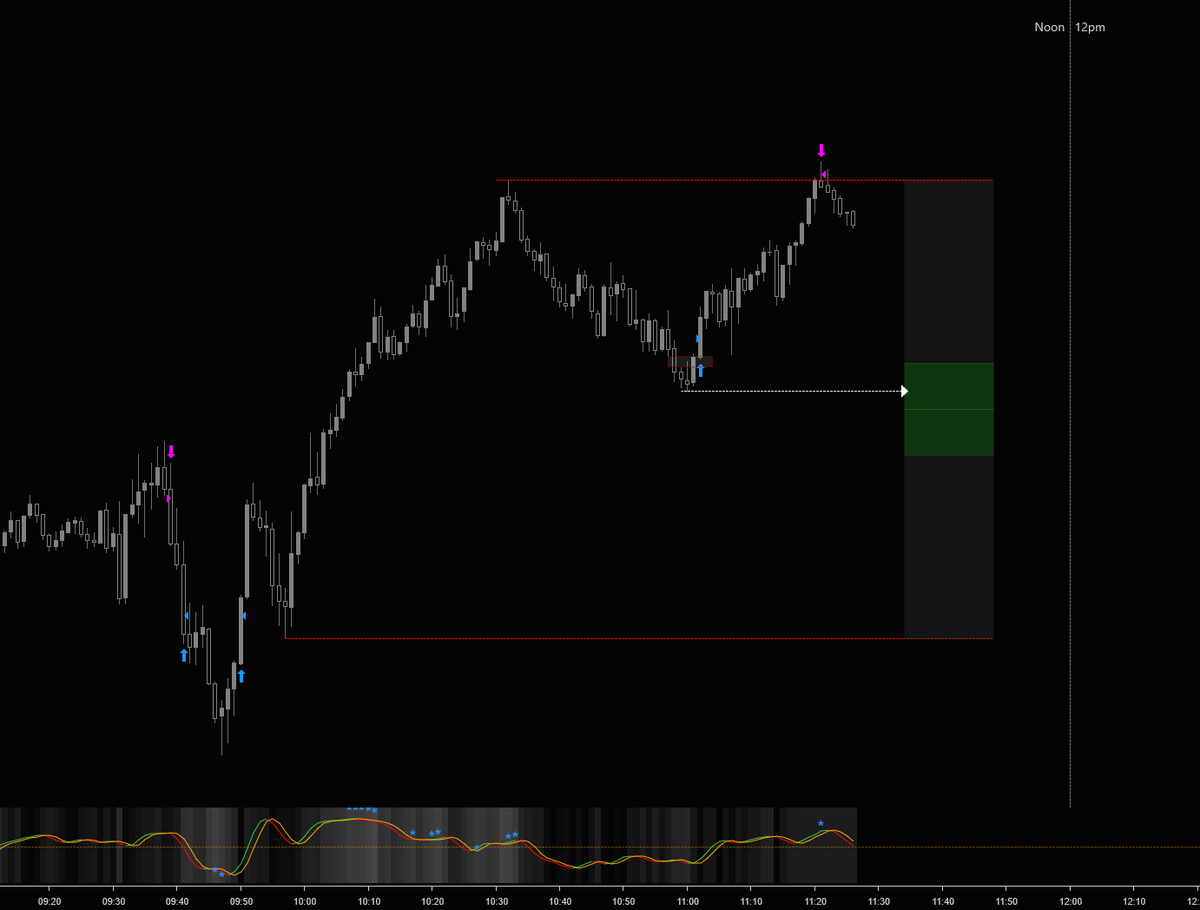Click the 09:30 time axis label

(x=114, y=900)
